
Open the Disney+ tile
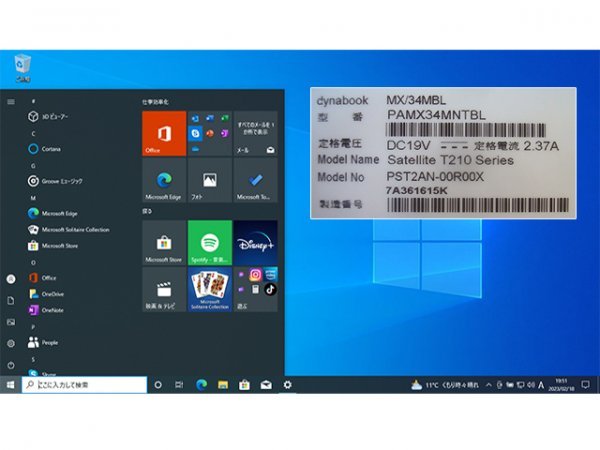click(x=255, y=243)
